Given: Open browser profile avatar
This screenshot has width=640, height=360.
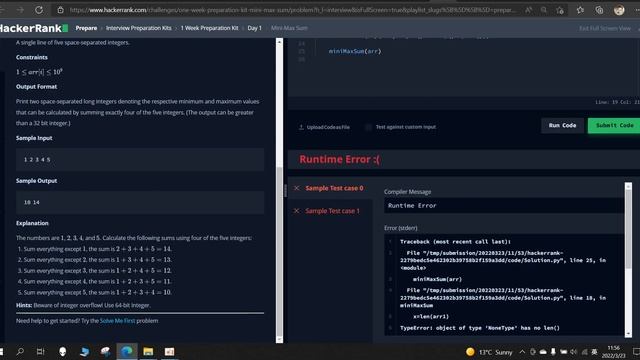Looking at the screenshot, I should tap(619, 10).
